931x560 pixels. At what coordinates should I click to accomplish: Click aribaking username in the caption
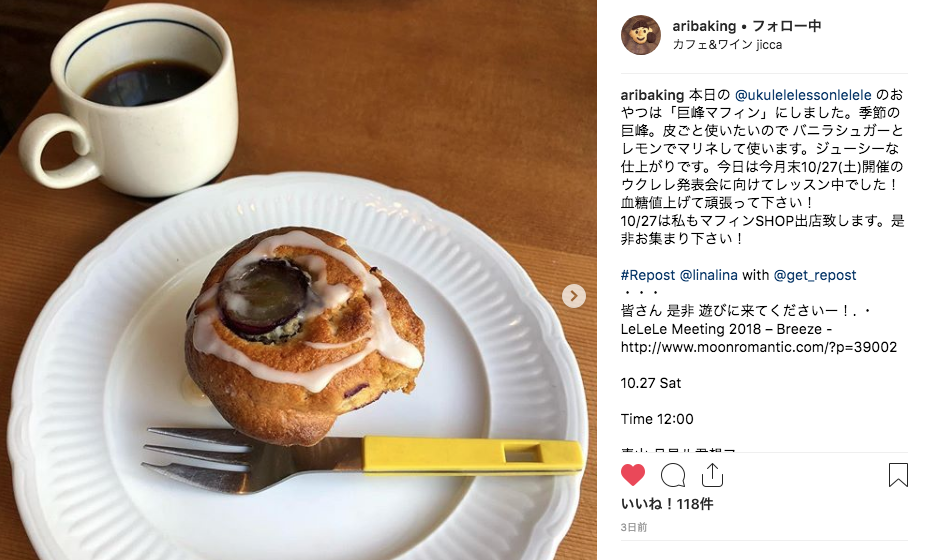pos(652,95)
